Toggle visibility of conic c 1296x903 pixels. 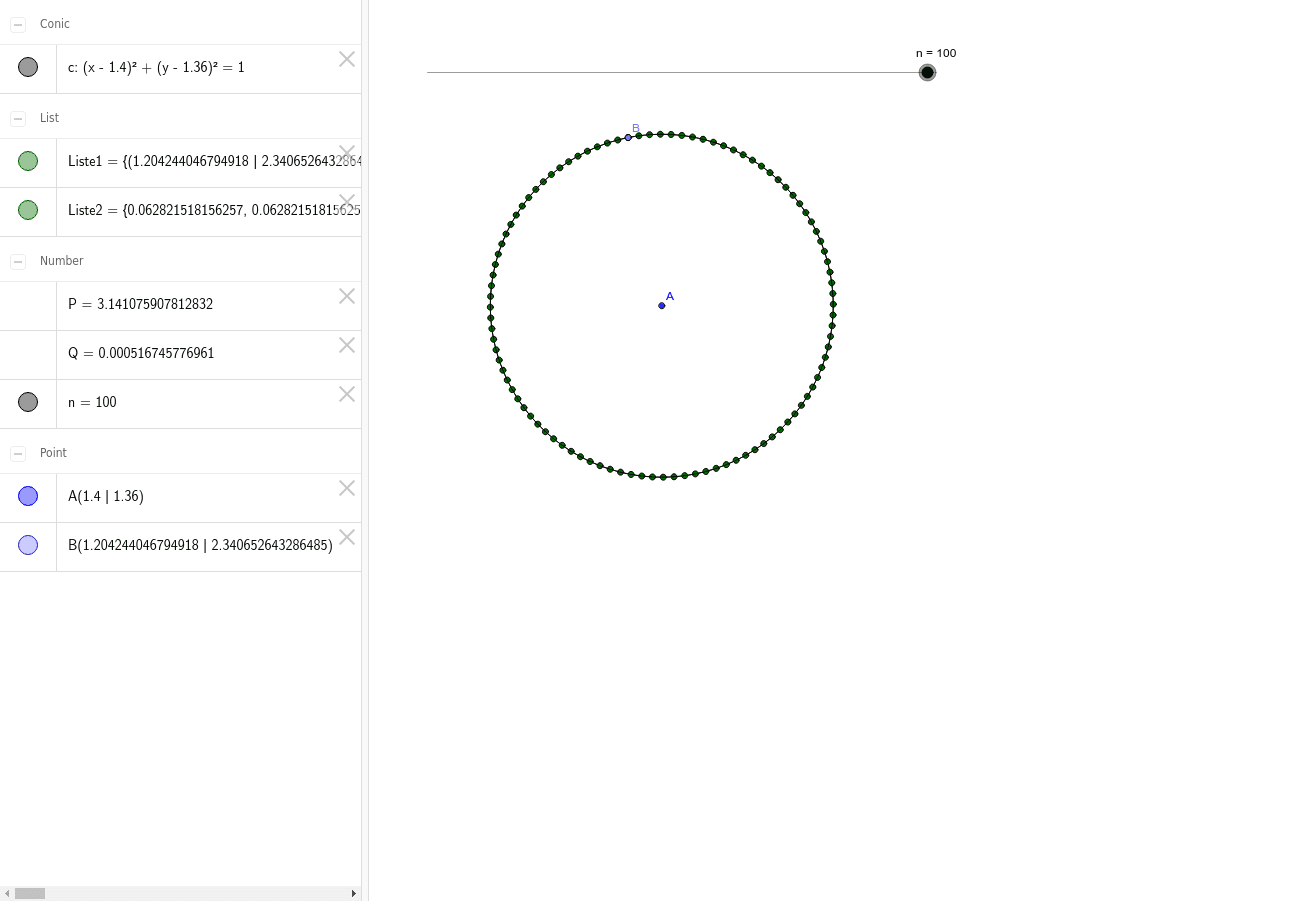[x=28, y=67]
